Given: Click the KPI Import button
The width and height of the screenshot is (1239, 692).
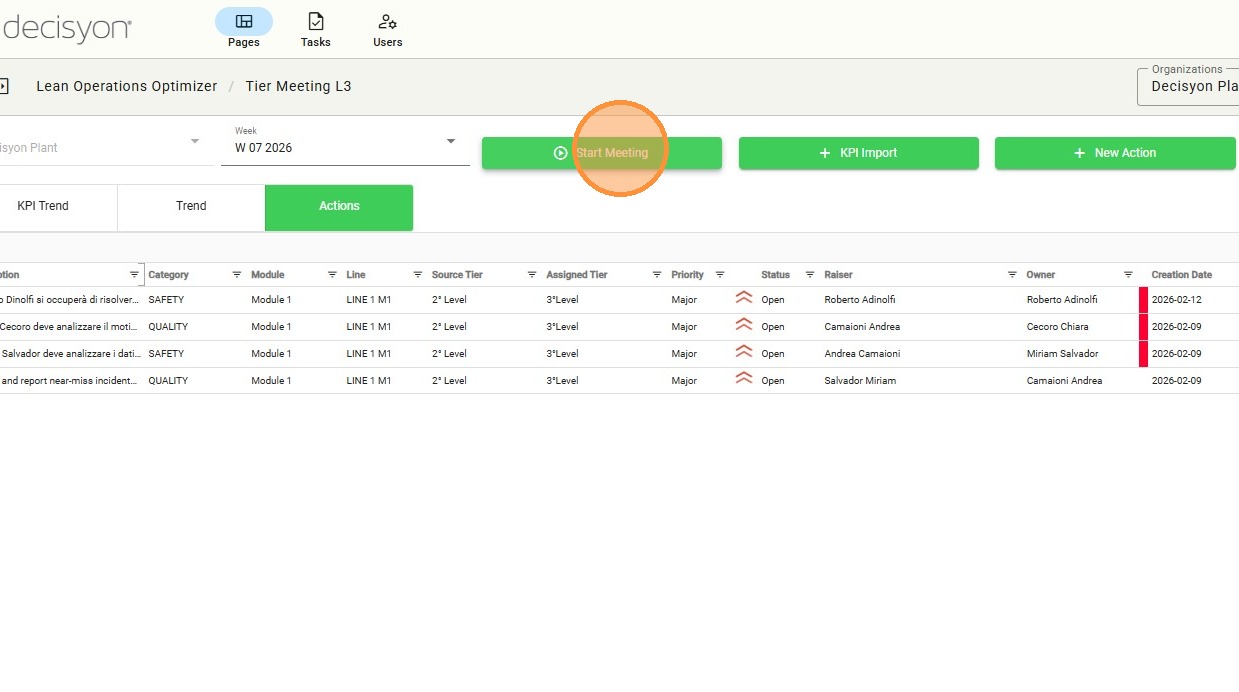Looking at the screenshot, I should [858, 153].
